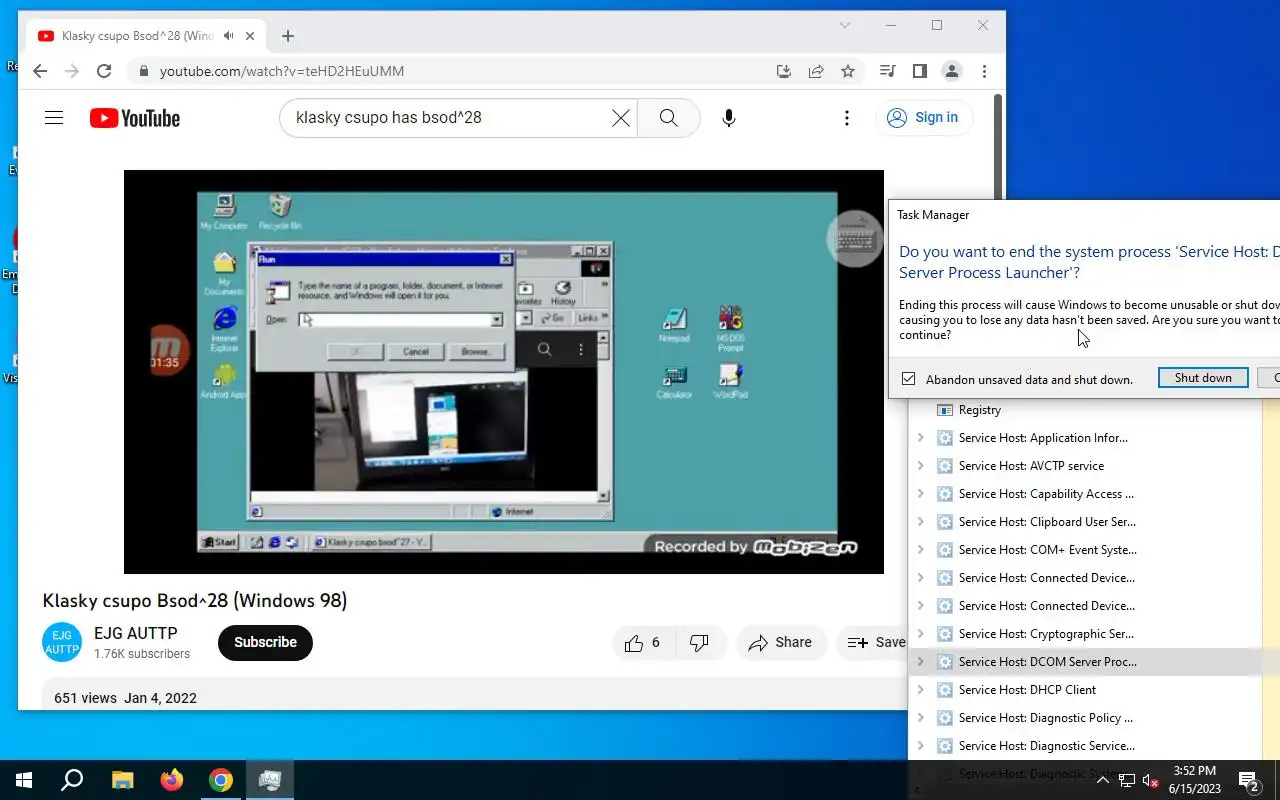
Task: Open Chrome three-dot menu
Action: click(x=984, y=71)
